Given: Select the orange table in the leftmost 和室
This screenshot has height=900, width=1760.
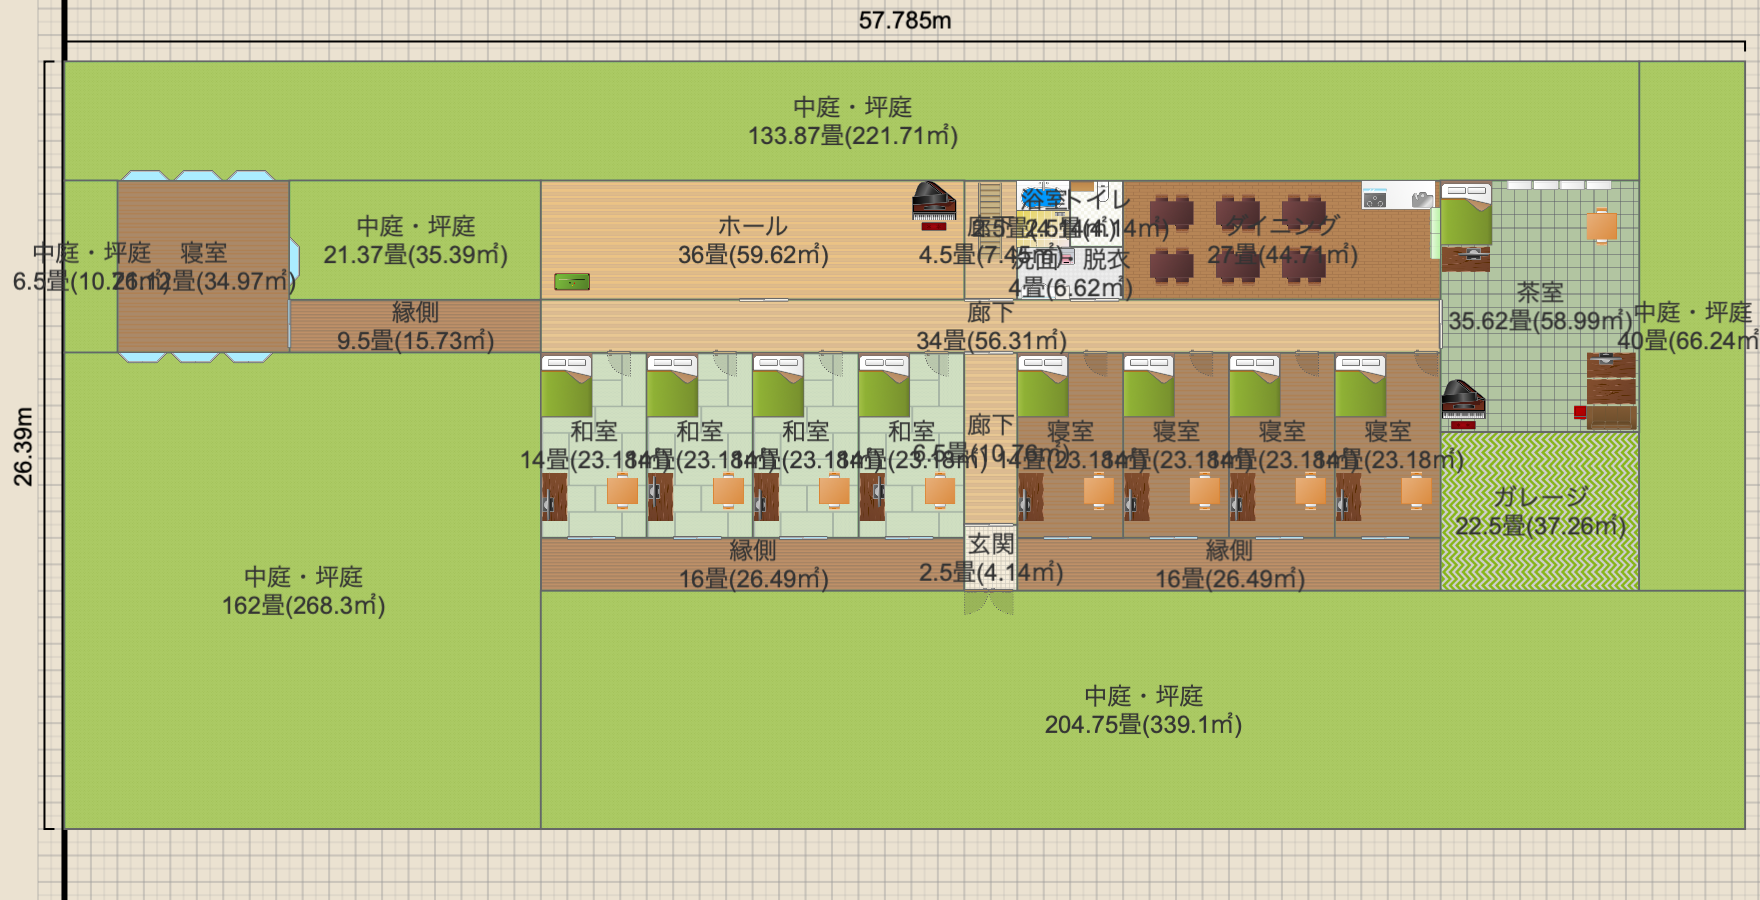Looking at the screenshot, I should [622, 490].
